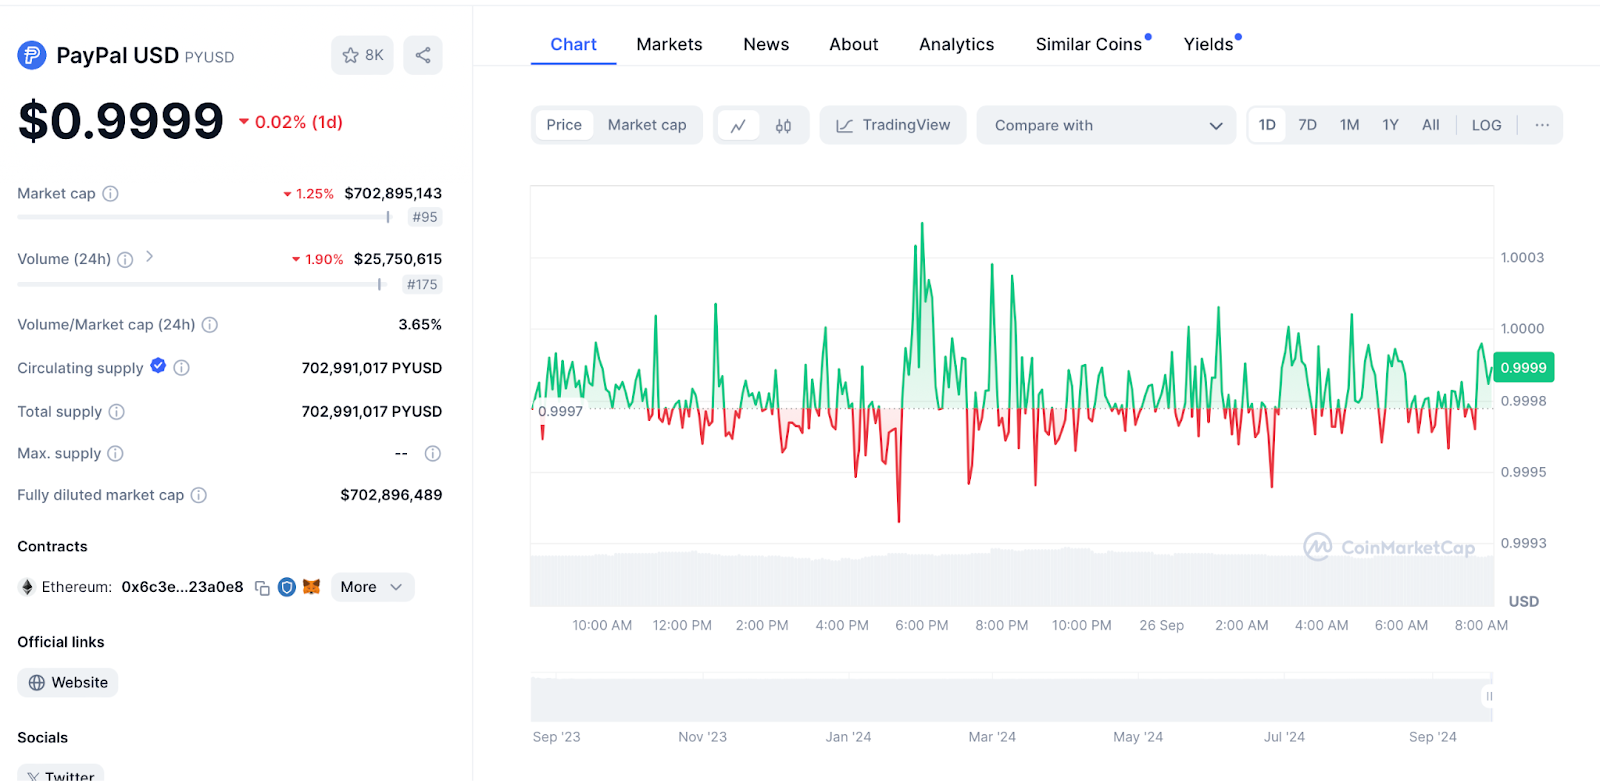Click the $25,750,615 volume value

click(x=398, y=259)
